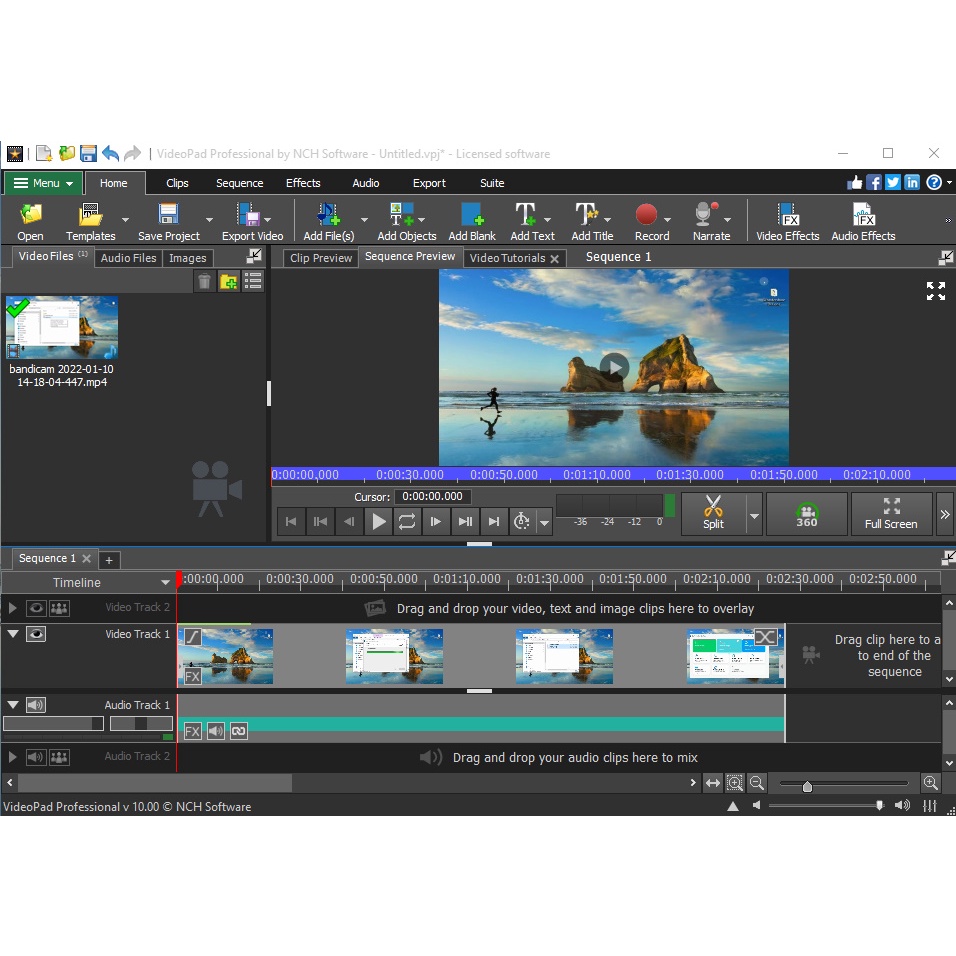Image resolution: width=956 pixels, height=956 pixels.
Task: Mute Audio Track 1 speaker icon
Action: (x=36, y=705)
